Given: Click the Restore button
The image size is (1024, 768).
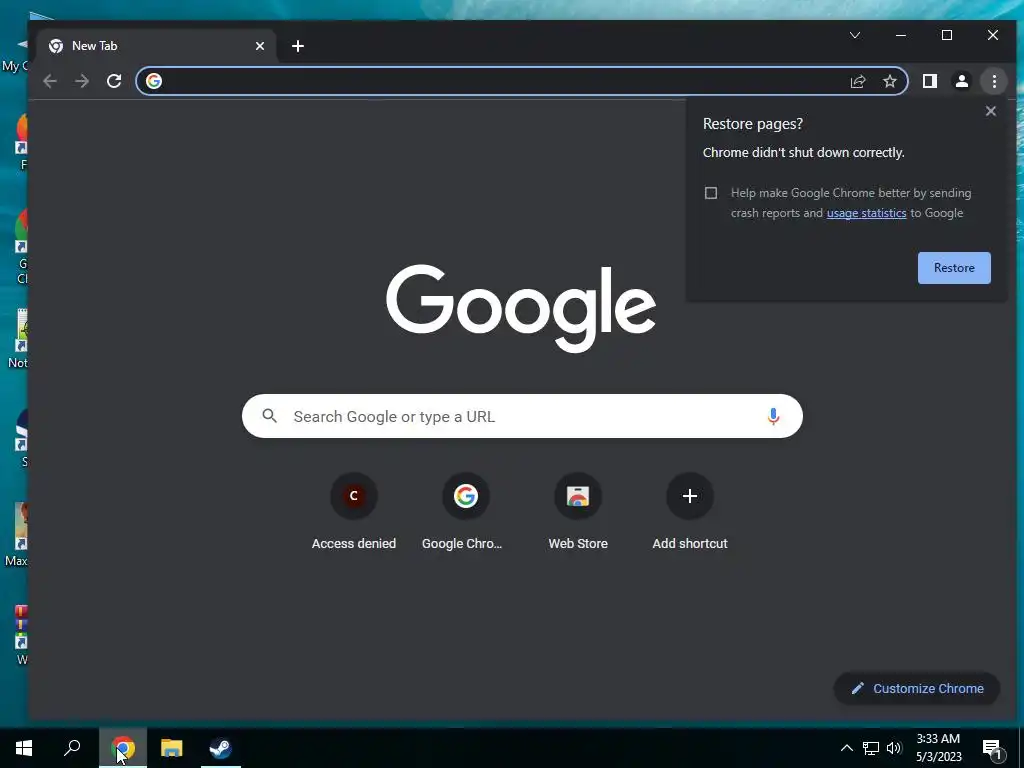Looking at the screenshot, I should tap(954, 268).
